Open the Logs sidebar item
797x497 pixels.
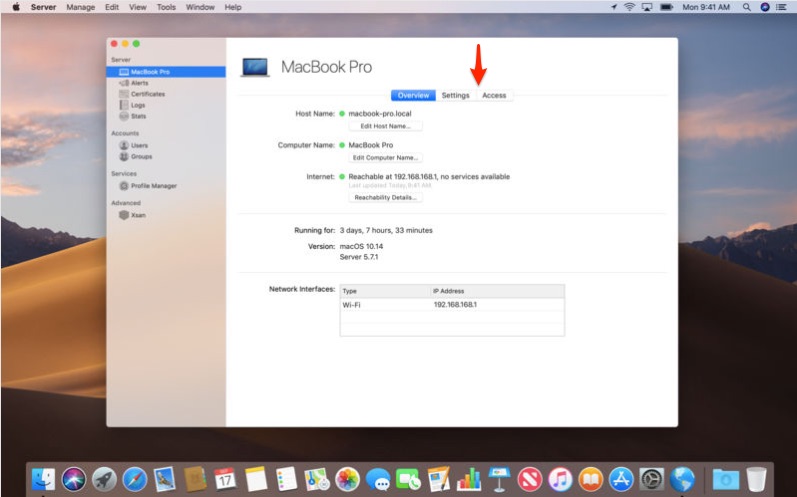132,105
